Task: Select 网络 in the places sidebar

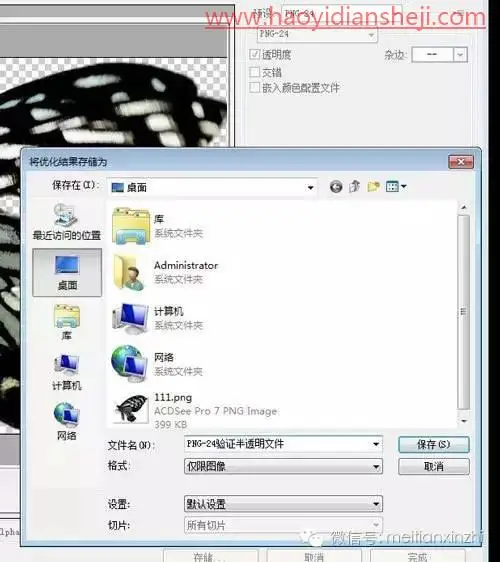Action: point(67,421)
